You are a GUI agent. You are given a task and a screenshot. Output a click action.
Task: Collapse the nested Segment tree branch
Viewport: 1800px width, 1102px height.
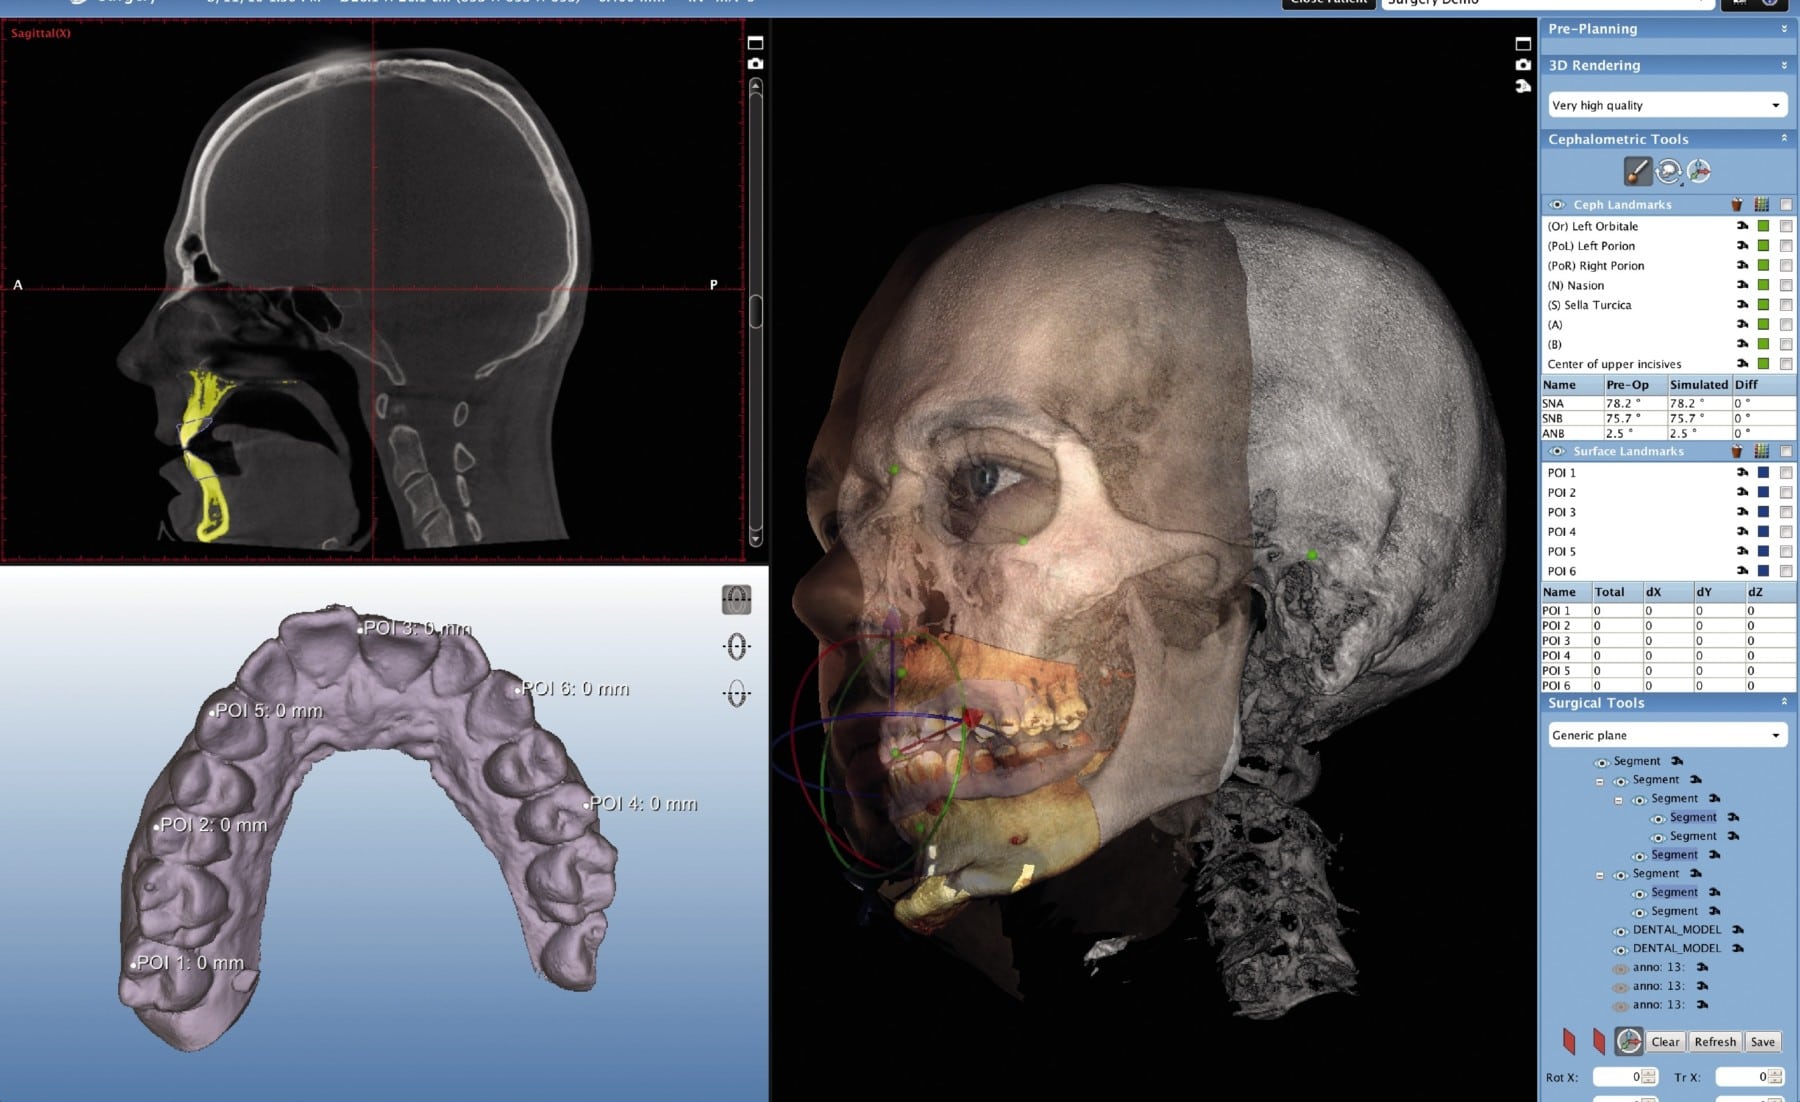(1618, 801)
